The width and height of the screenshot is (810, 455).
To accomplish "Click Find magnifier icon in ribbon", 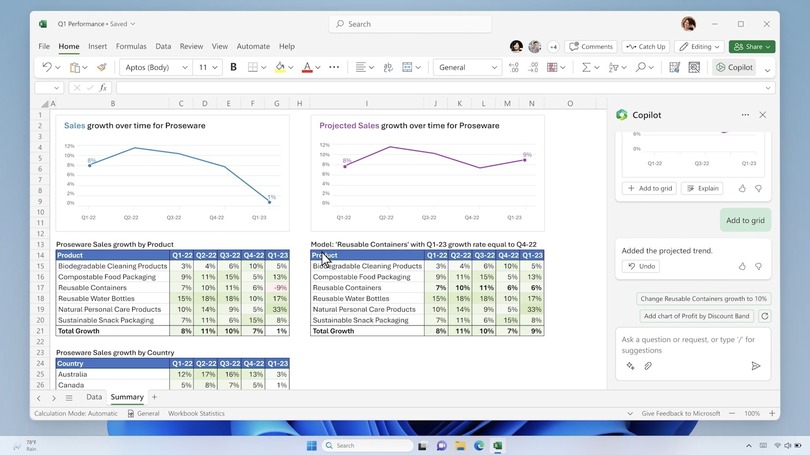I will click(x=641, y=67).
